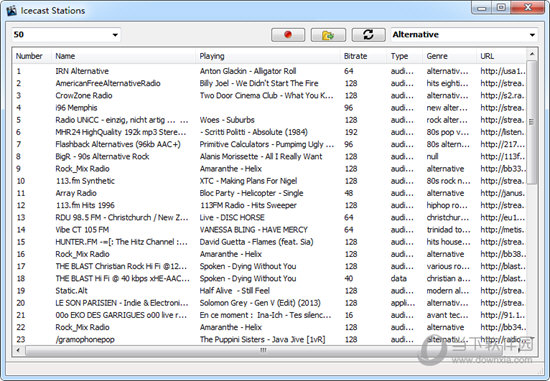Click the null genre cell
This screenshot has width=550, height=381.
click(x=432, y=157)
